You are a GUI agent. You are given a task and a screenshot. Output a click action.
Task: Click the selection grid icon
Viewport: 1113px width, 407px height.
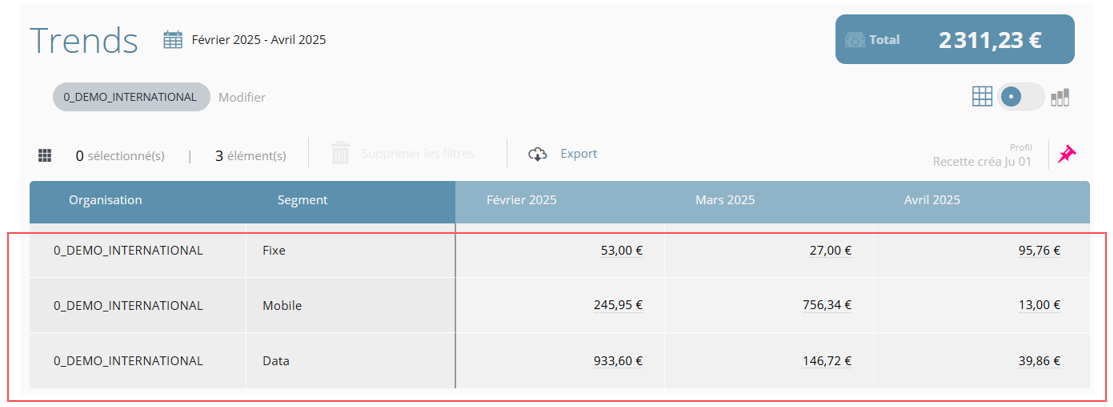(x=45, y=156)
